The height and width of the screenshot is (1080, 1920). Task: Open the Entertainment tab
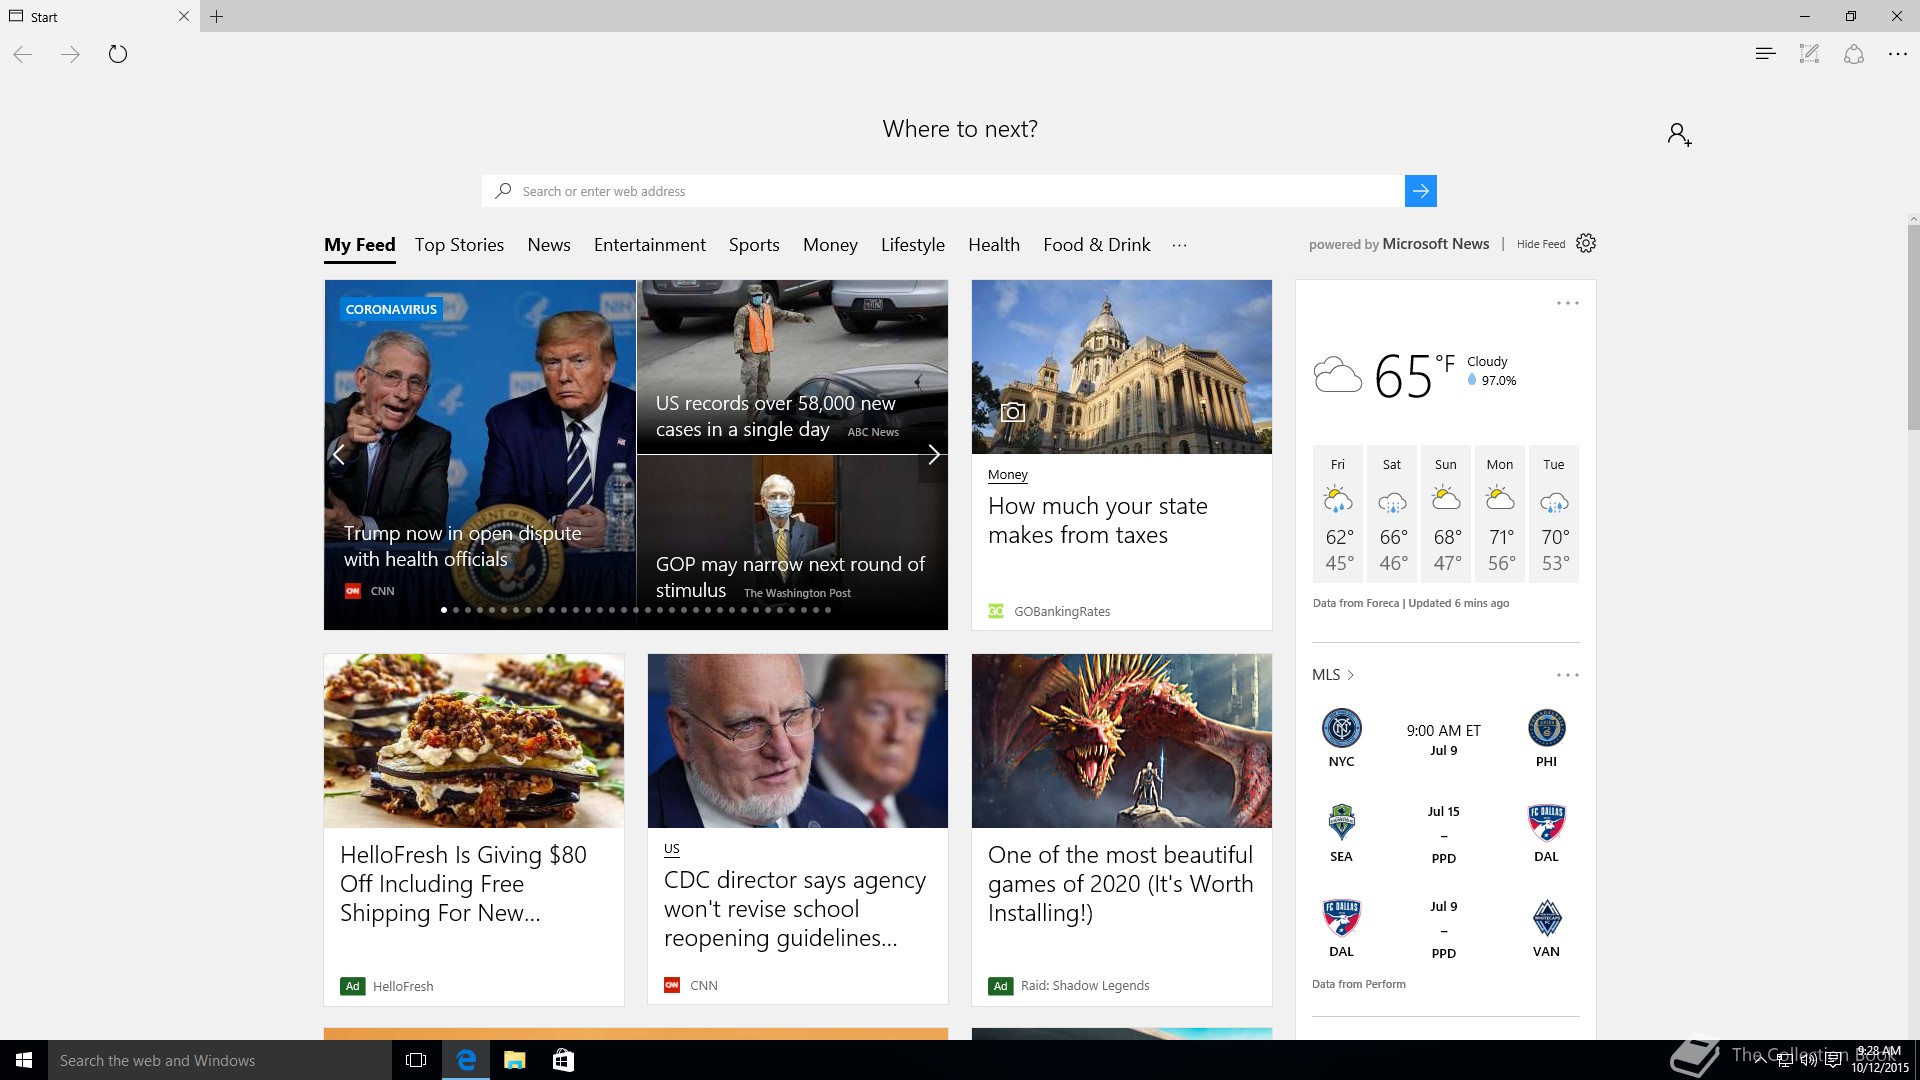tap(650, 245)
